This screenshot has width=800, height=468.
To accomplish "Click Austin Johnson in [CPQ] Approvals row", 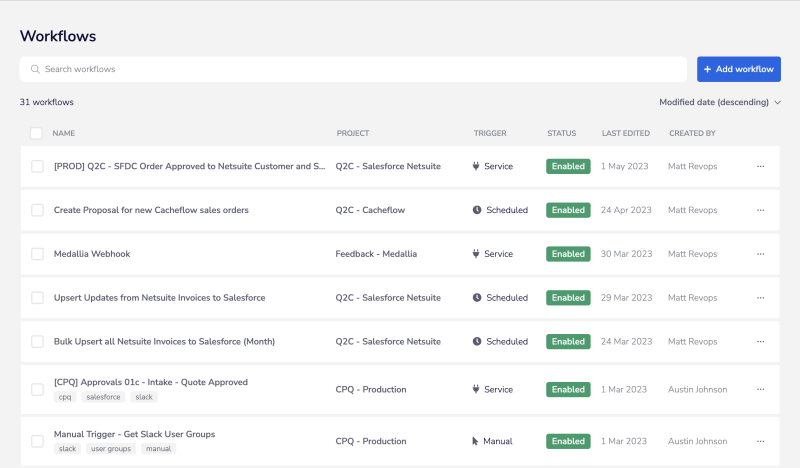I will coord(697,389).
